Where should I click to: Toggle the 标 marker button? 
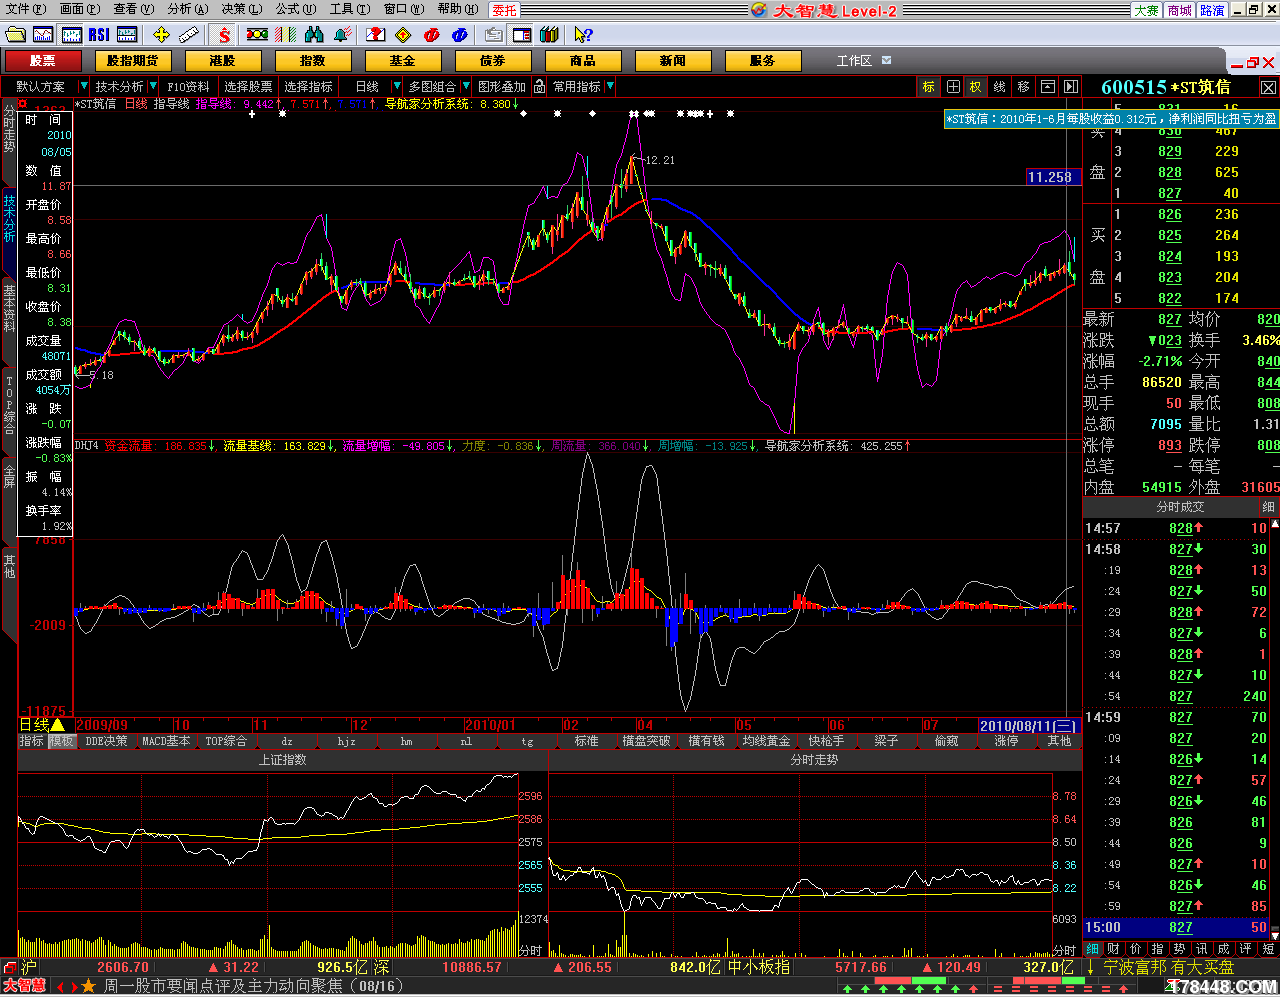point(928,87)
